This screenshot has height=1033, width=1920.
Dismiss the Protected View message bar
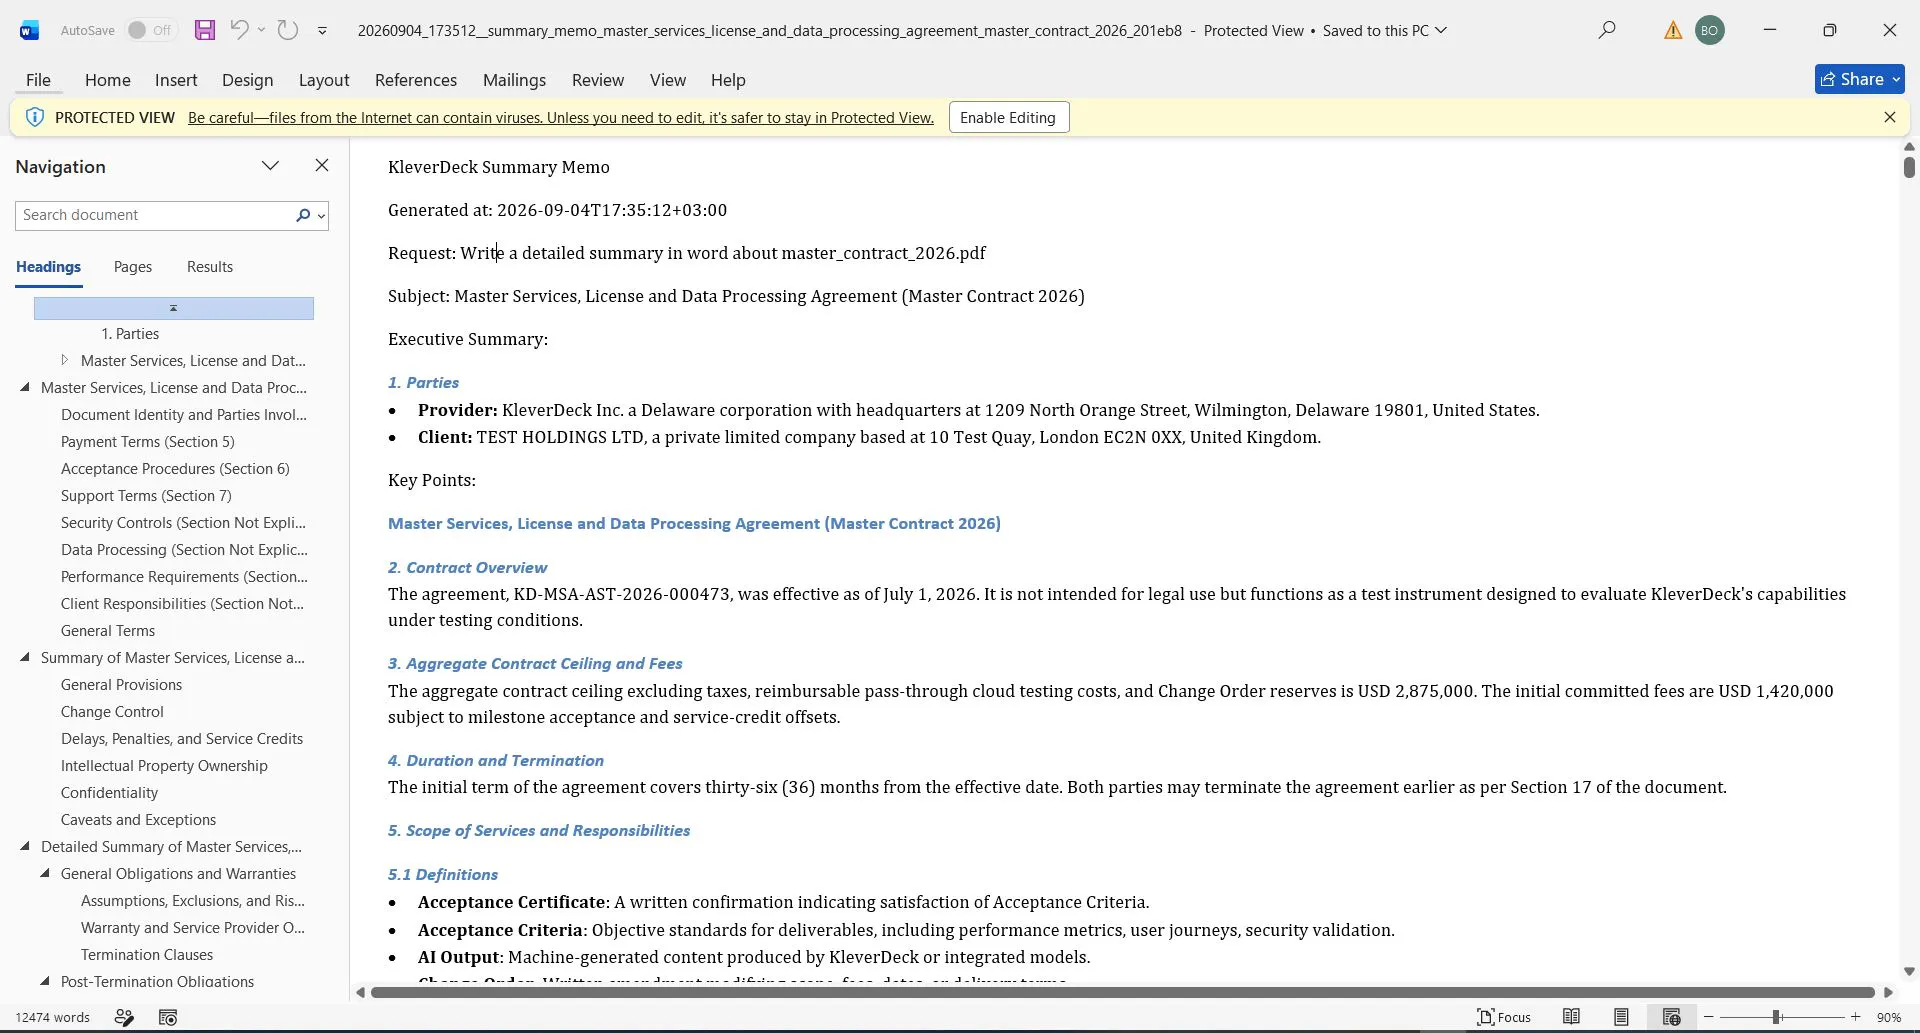click(x=1890, y=117)
